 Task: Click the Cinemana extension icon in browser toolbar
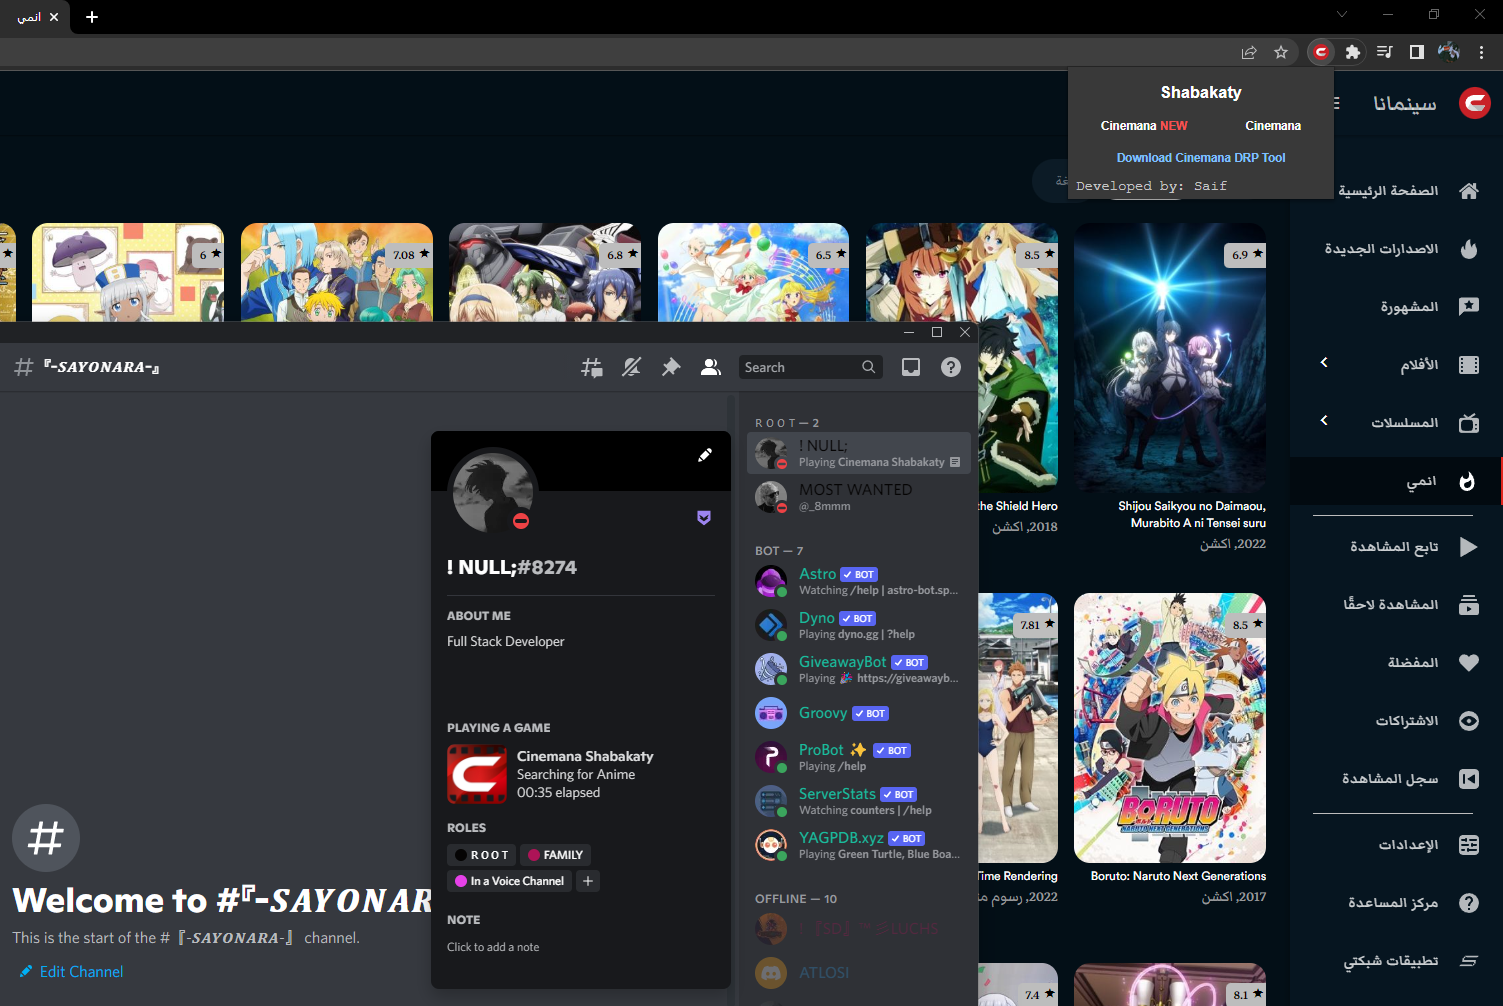point(1321,52)
